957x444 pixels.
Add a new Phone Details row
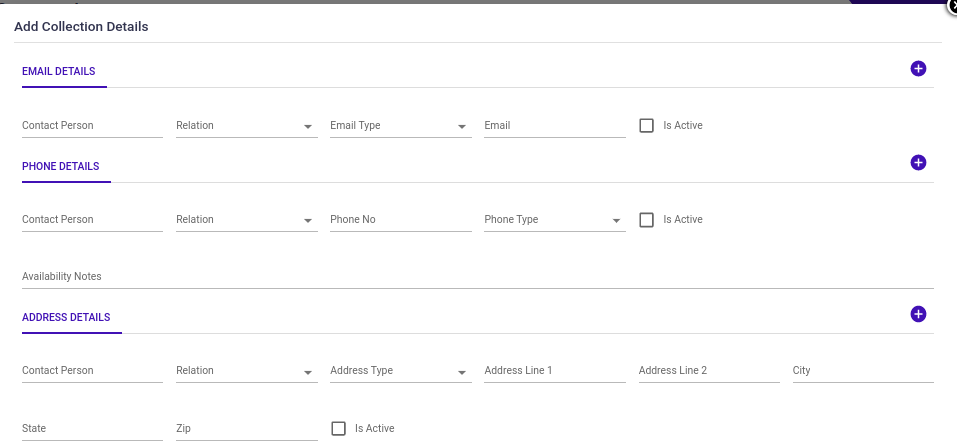(918, 163)
